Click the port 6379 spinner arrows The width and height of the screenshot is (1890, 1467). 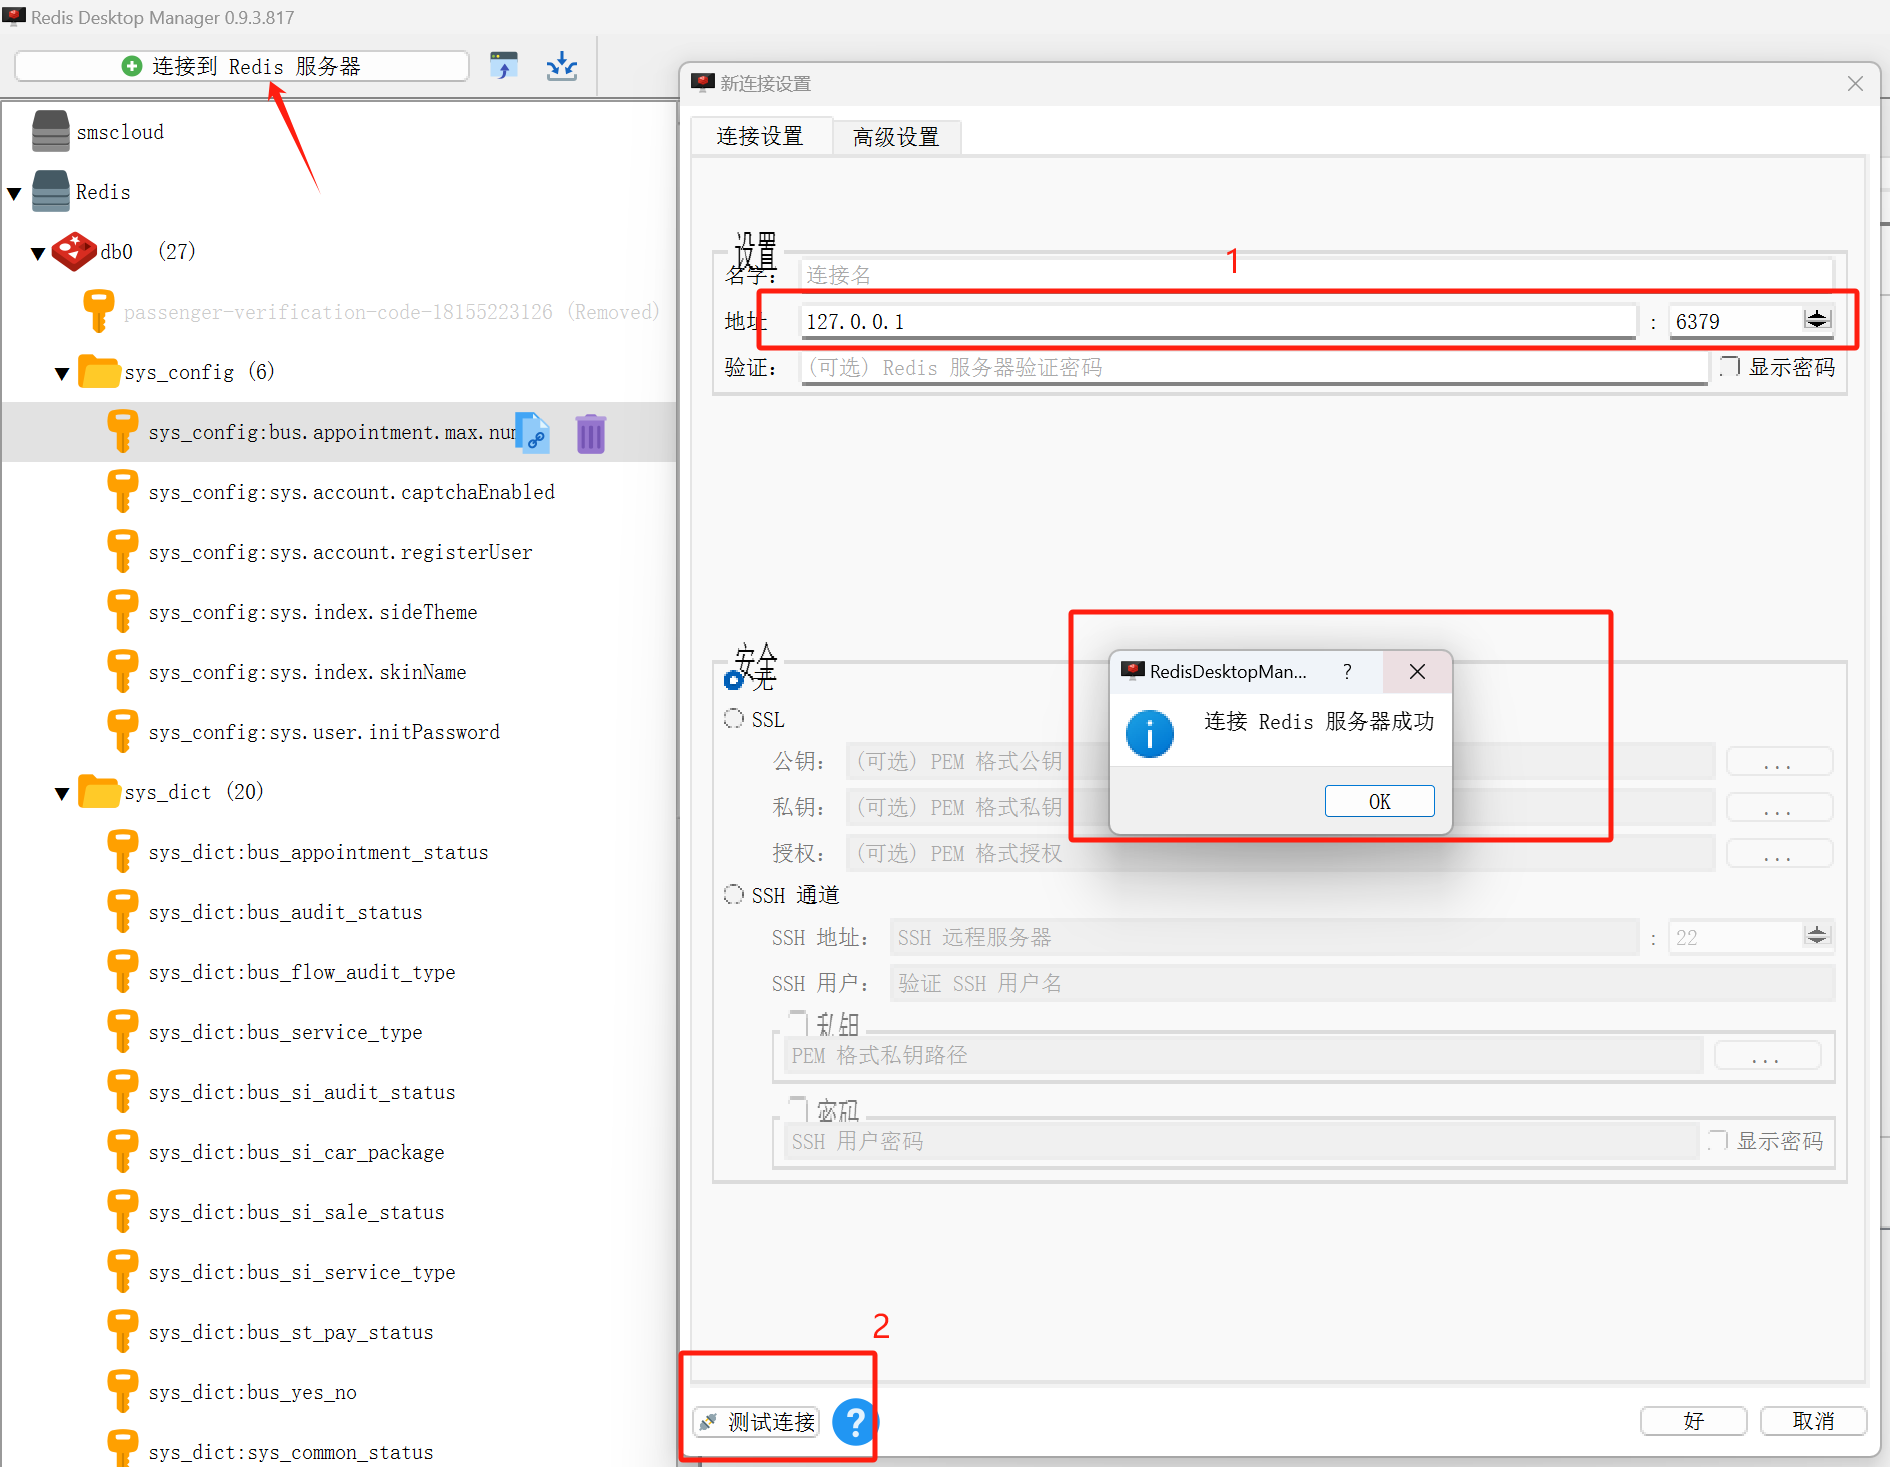tap(1817, 319)
